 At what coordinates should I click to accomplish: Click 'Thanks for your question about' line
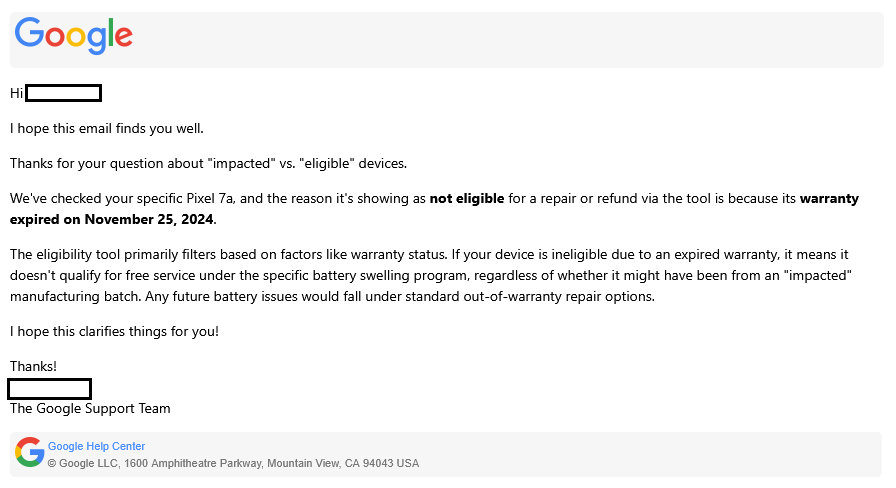(109, 163)
